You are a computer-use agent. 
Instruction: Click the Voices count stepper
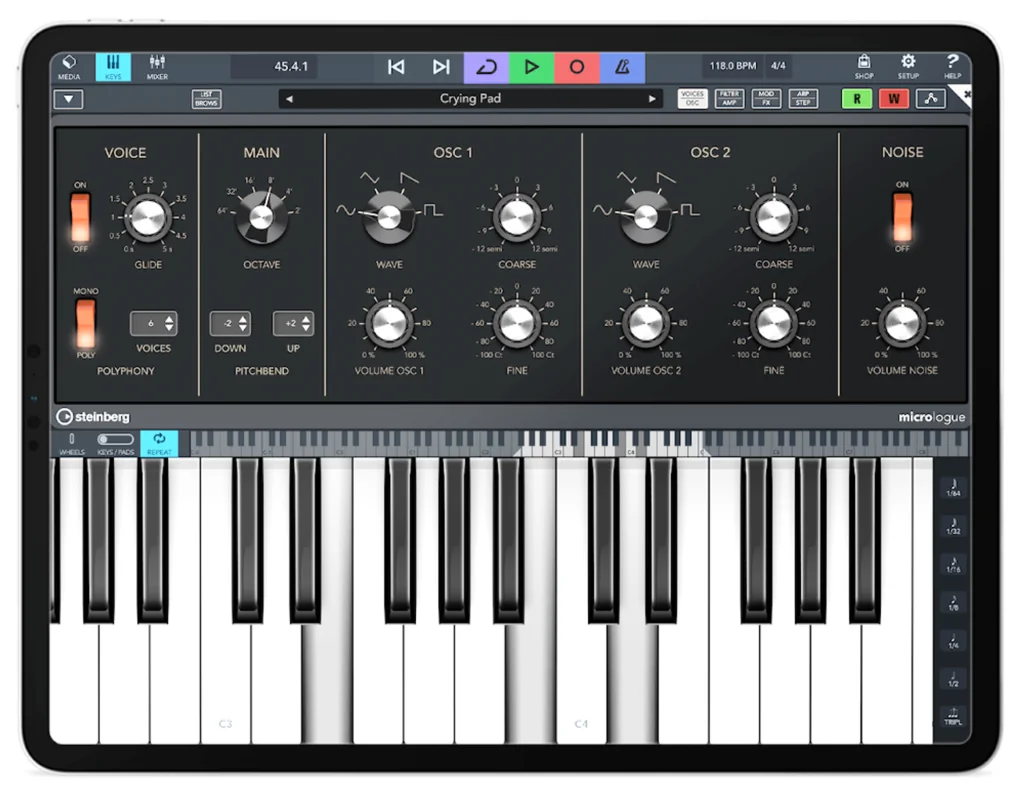click(153, 323)
